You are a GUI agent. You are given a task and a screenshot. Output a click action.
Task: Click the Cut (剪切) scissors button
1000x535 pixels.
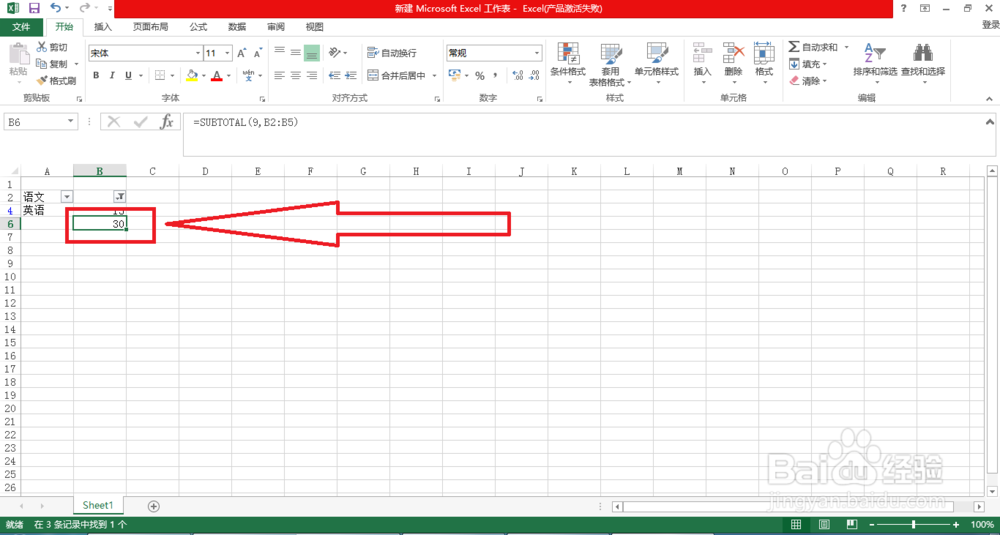coord(52,47)
